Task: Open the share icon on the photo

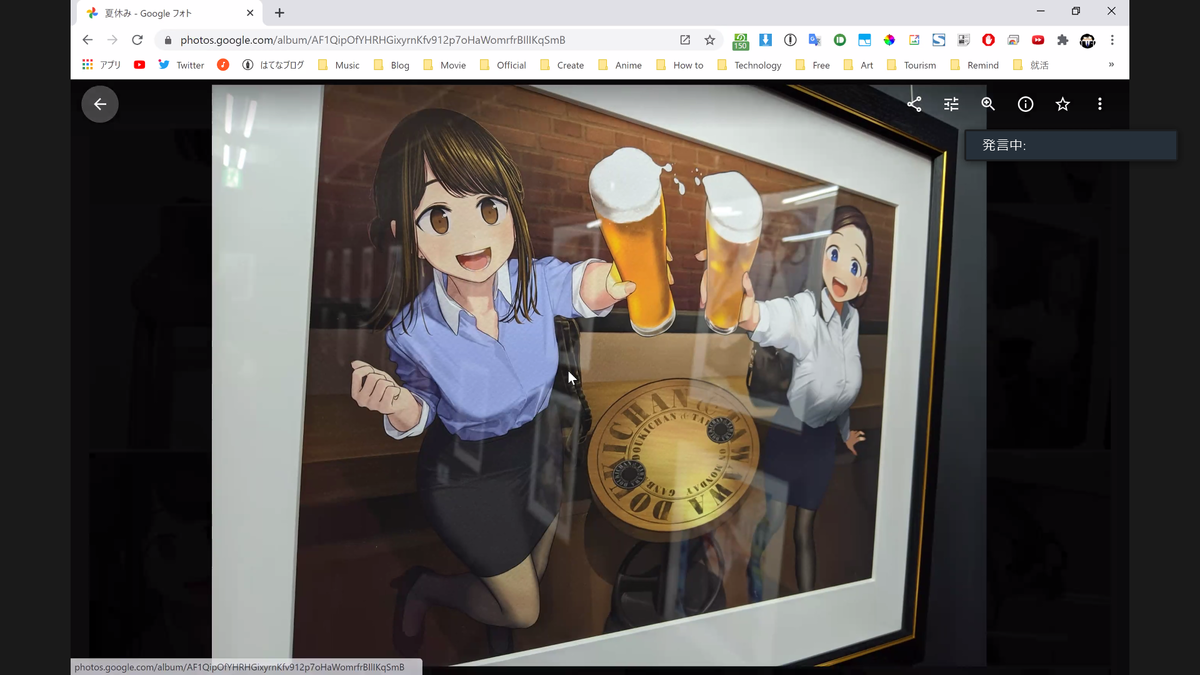Action: 914,104
